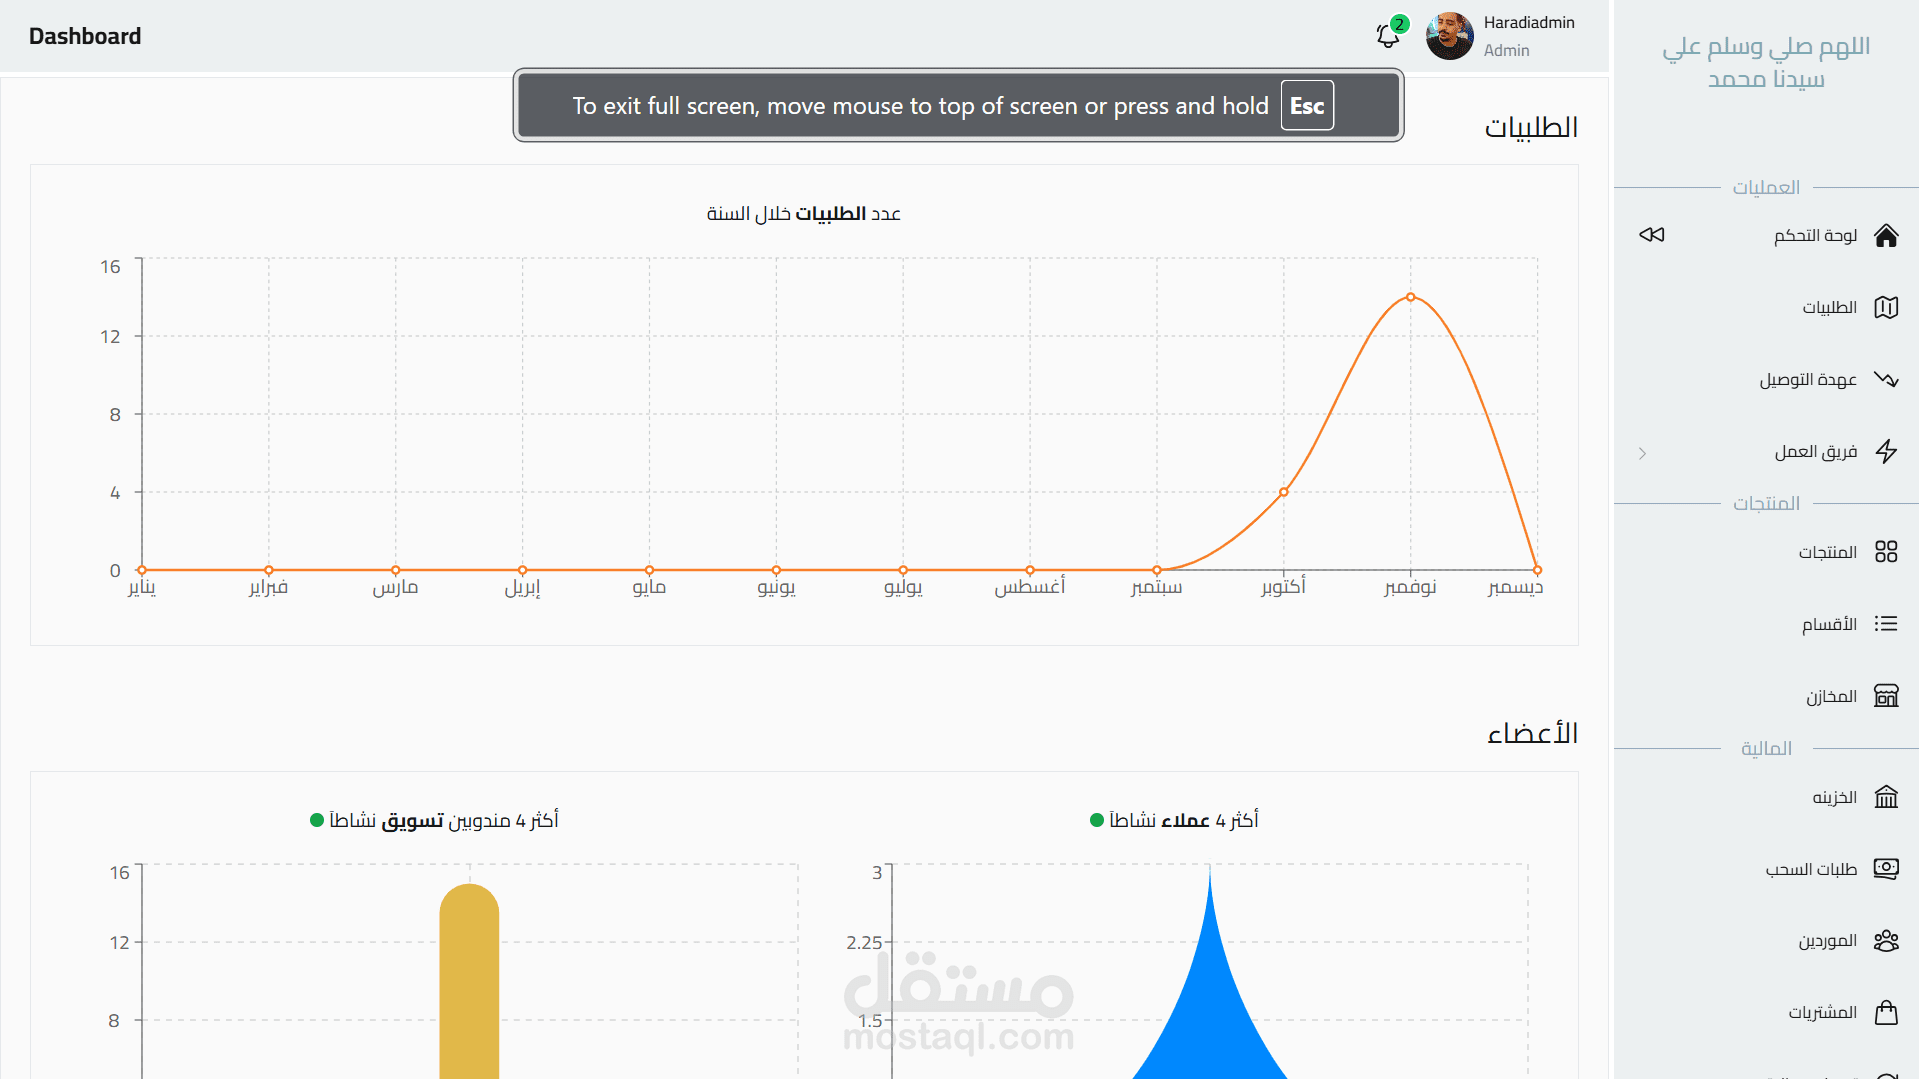The width and height of the screenshot is (1919, 1079).
Task: Click the grid icon beside المنتجات
Action: tap(1886, 552)
